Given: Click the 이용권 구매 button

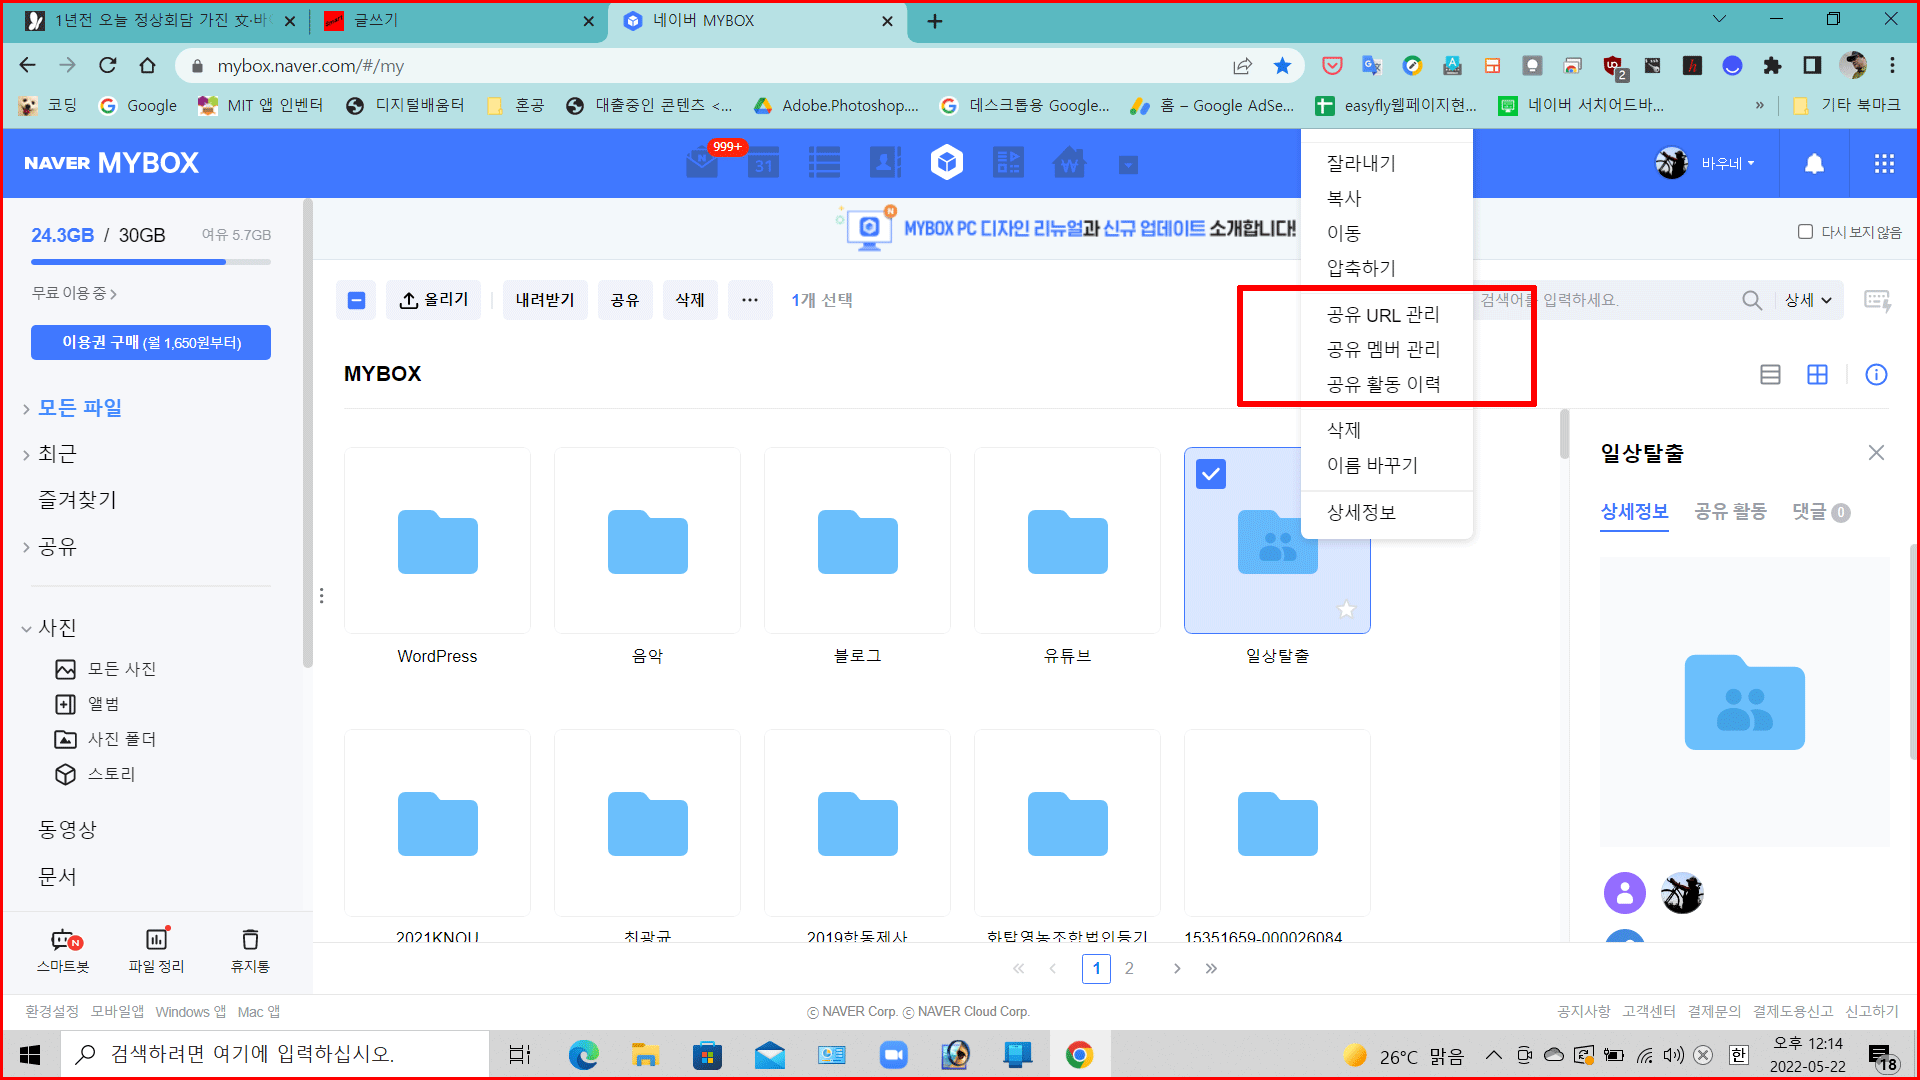Looking at the screenshot, I should pyautogui.click(x=151, y=342).
